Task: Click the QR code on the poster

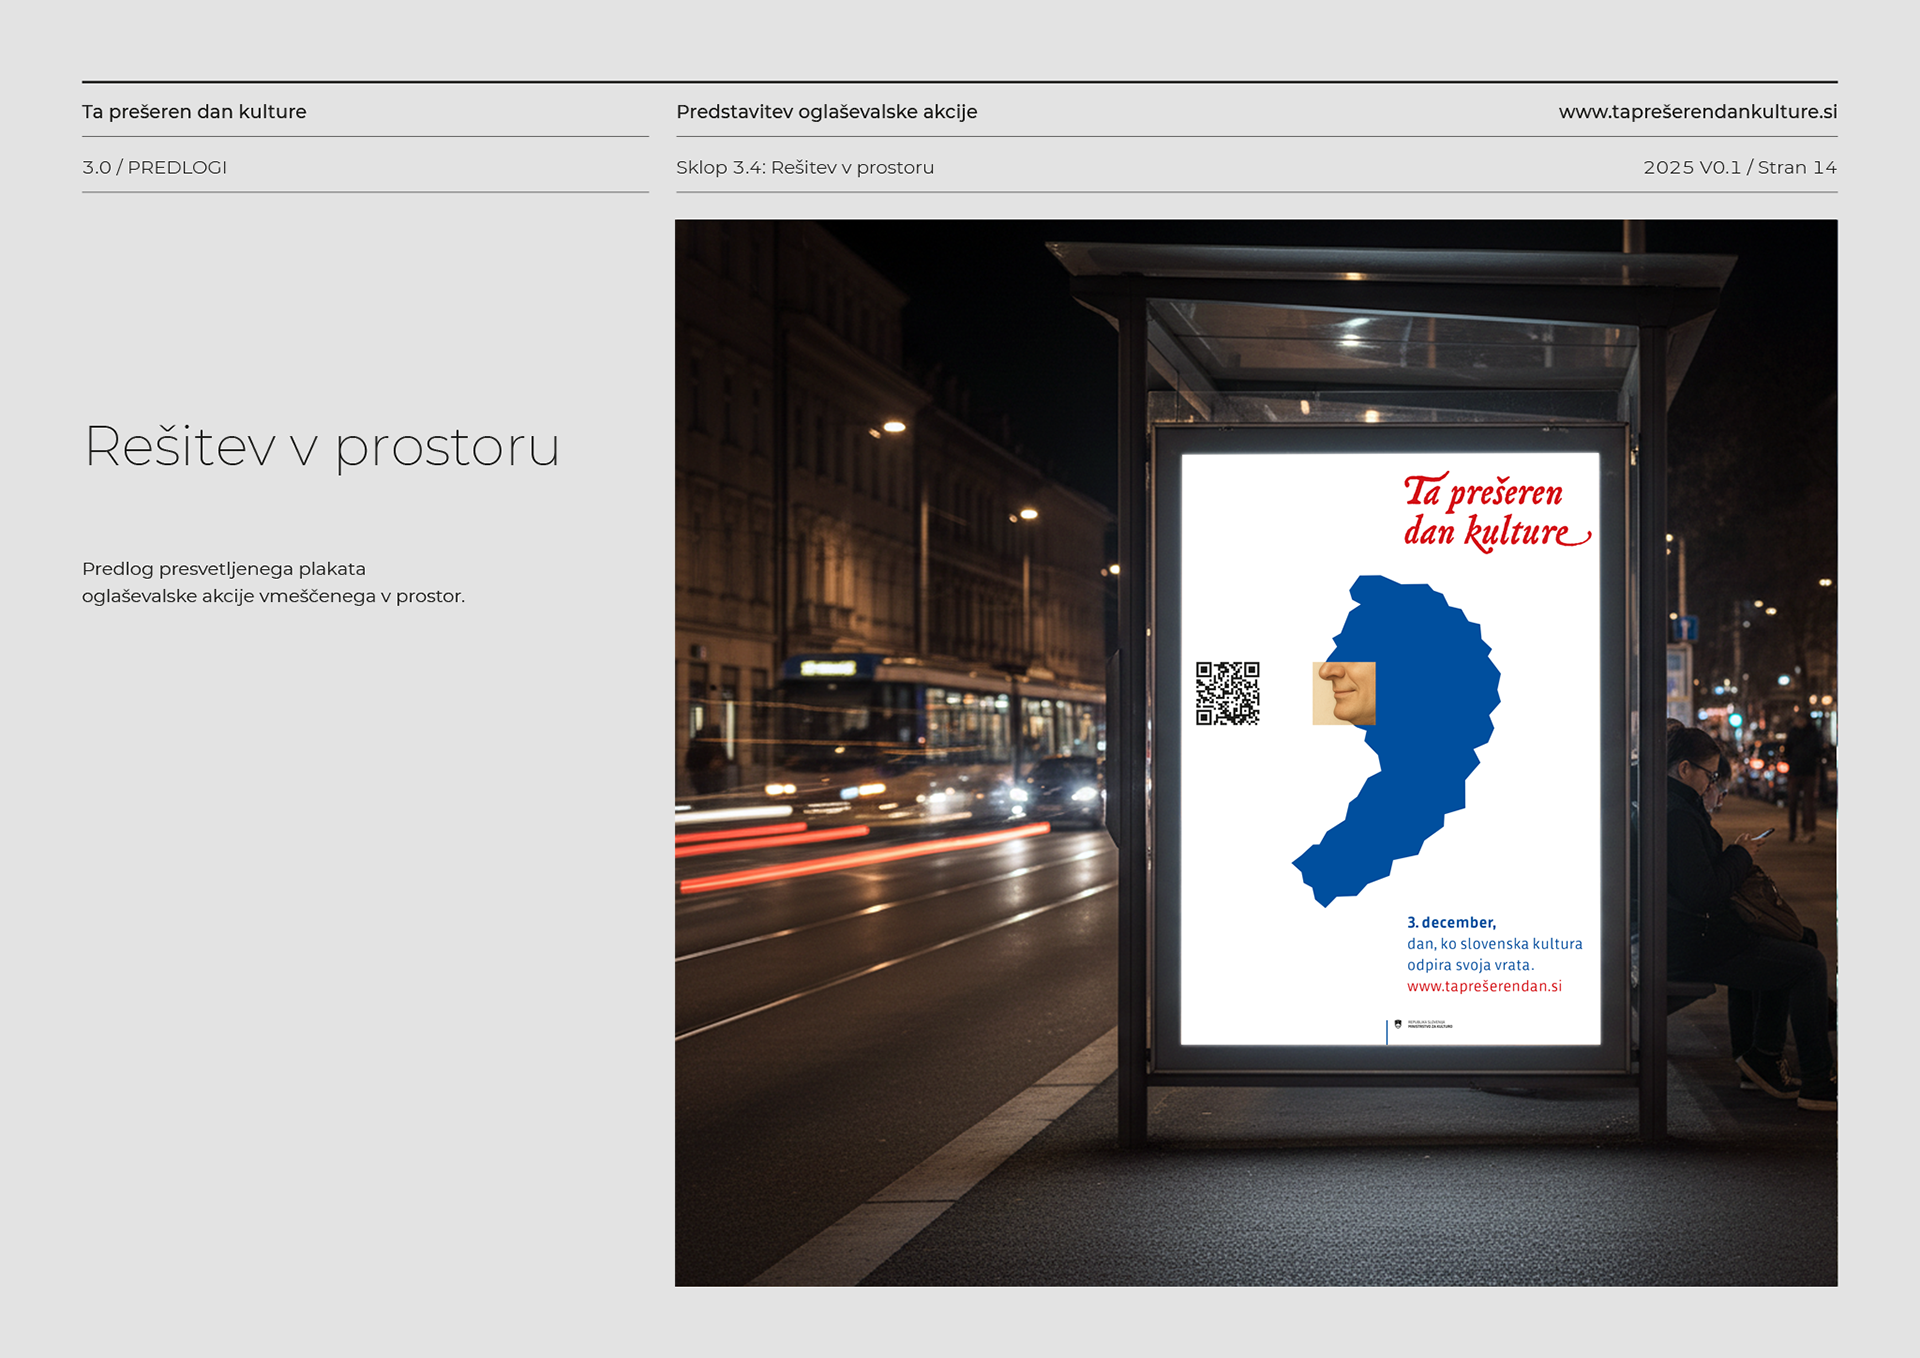Action: (x=1227, y=692)
